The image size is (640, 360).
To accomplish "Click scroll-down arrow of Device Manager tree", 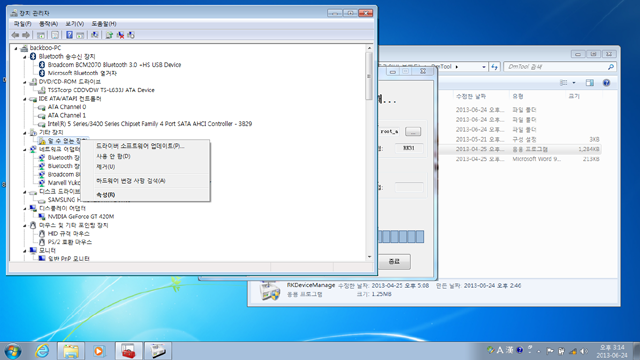I will coord(369,257).
